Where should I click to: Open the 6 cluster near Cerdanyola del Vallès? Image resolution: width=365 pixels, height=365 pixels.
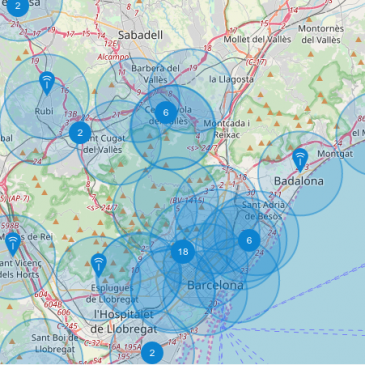[x=166, y=113]
